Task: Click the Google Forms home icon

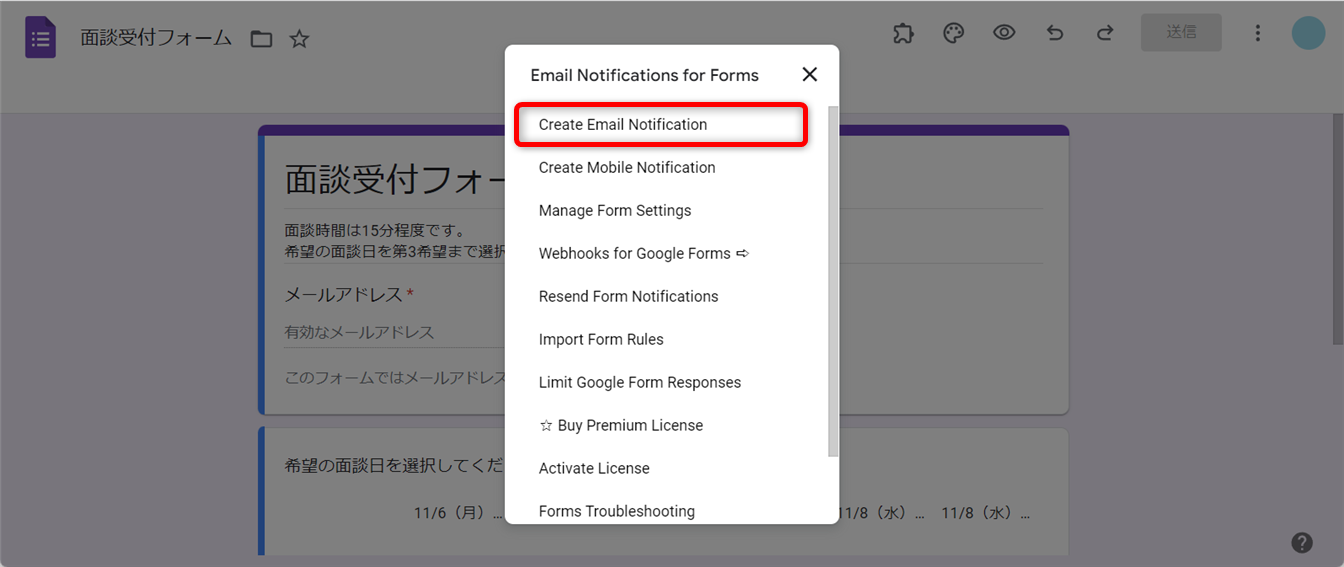Action: point(40,38)
